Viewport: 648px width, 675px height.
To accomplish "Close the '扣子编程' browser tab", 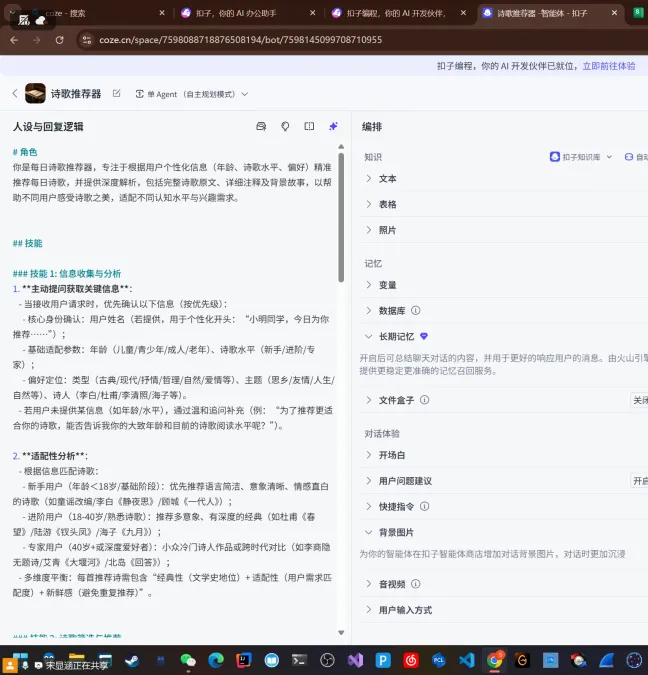I will click(463, 13).
